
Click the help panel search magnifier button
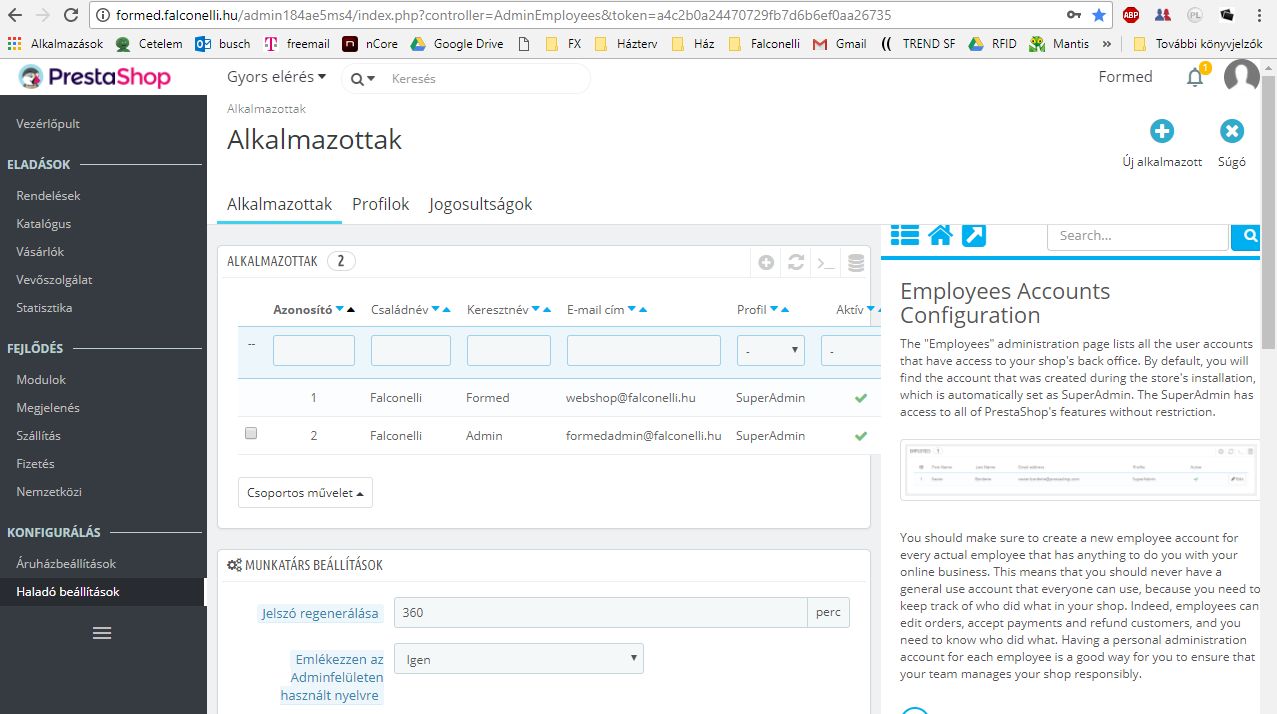pos(1247,236)
